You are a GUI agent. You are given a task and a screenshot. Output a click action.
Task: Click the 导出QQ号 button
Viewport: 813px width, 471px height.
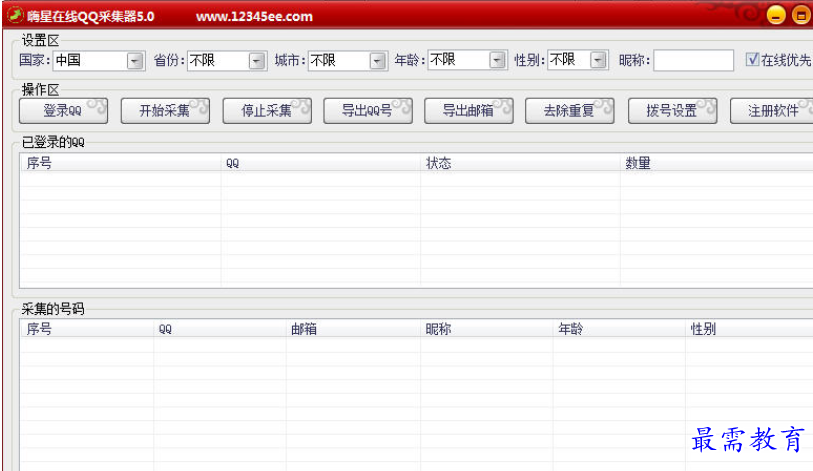coord(368,110)
